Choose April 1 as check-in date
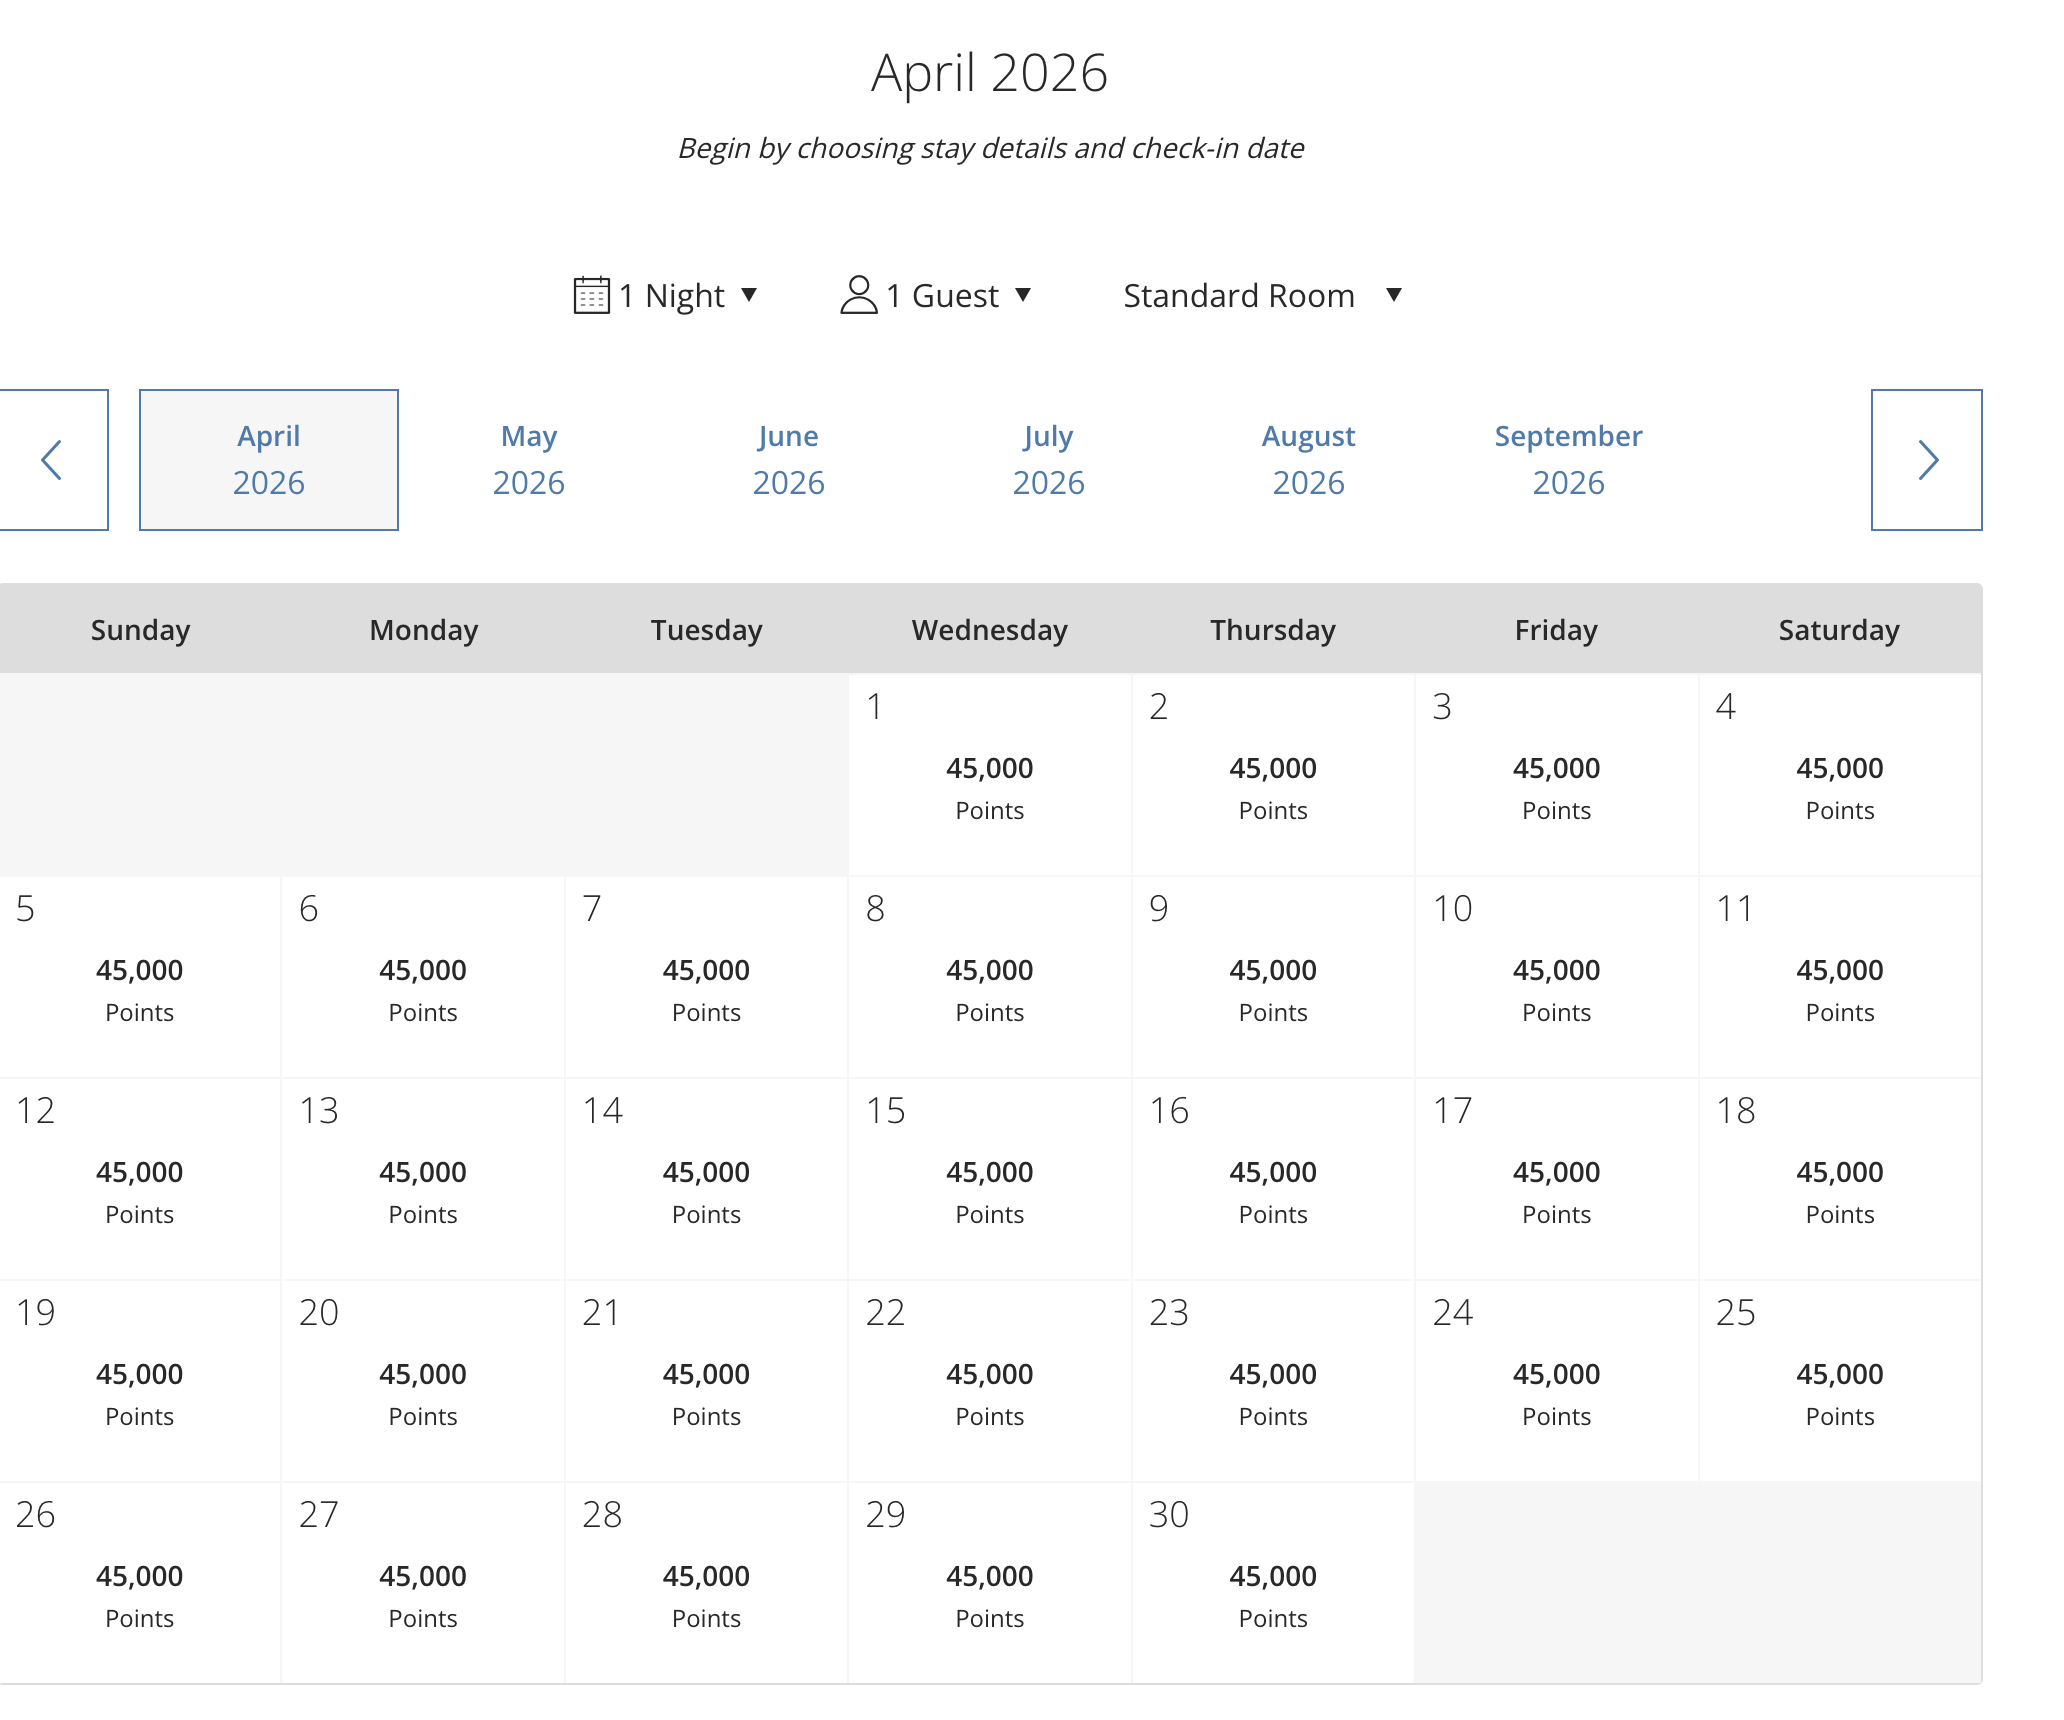Image resolution: width=2064 pixels, height=1720 pixels. tap(990, 775)
